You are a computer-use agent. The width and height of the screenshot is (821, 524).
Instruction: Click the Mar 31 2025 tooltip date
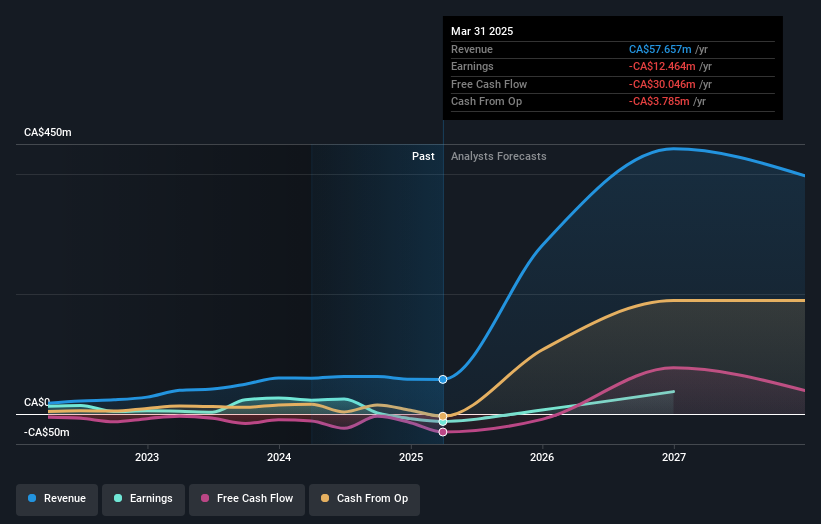pos(482,31)
